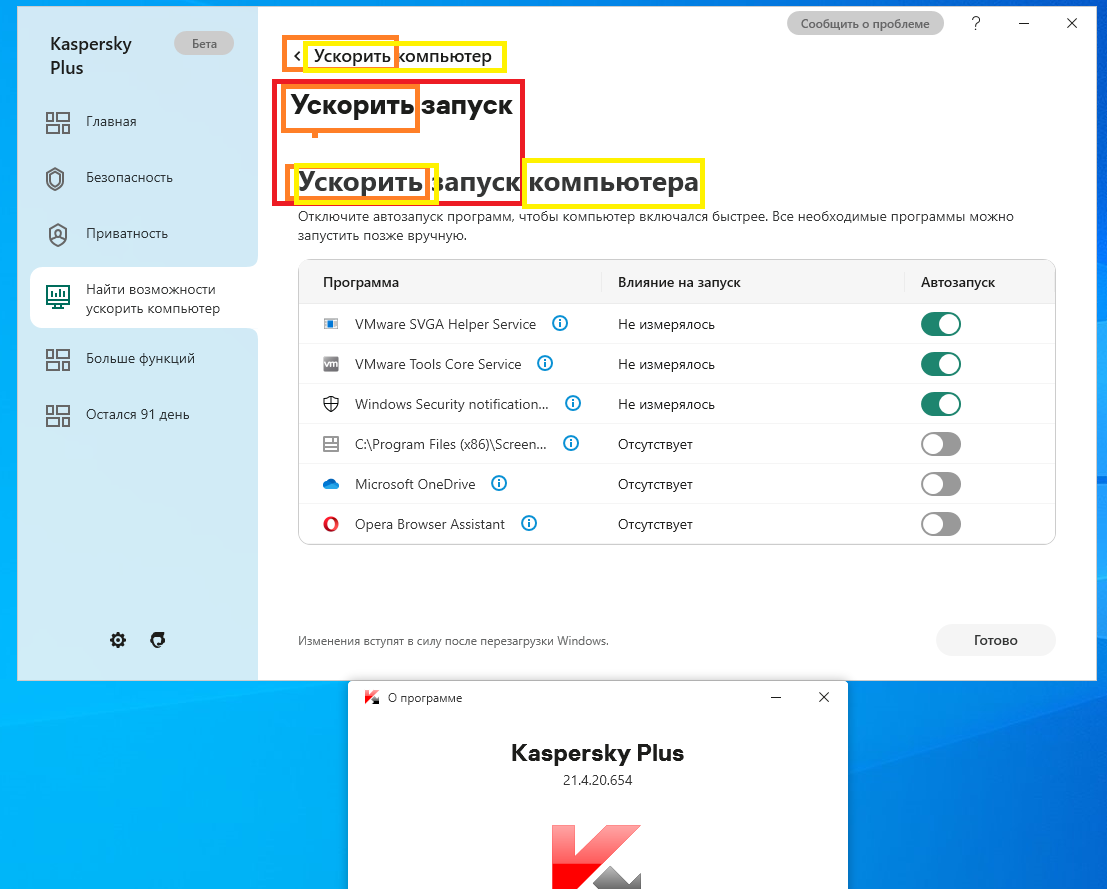
Task: Show info for VMware Tools Core Service
Action: pyautogui.click(x=545, y=363)
